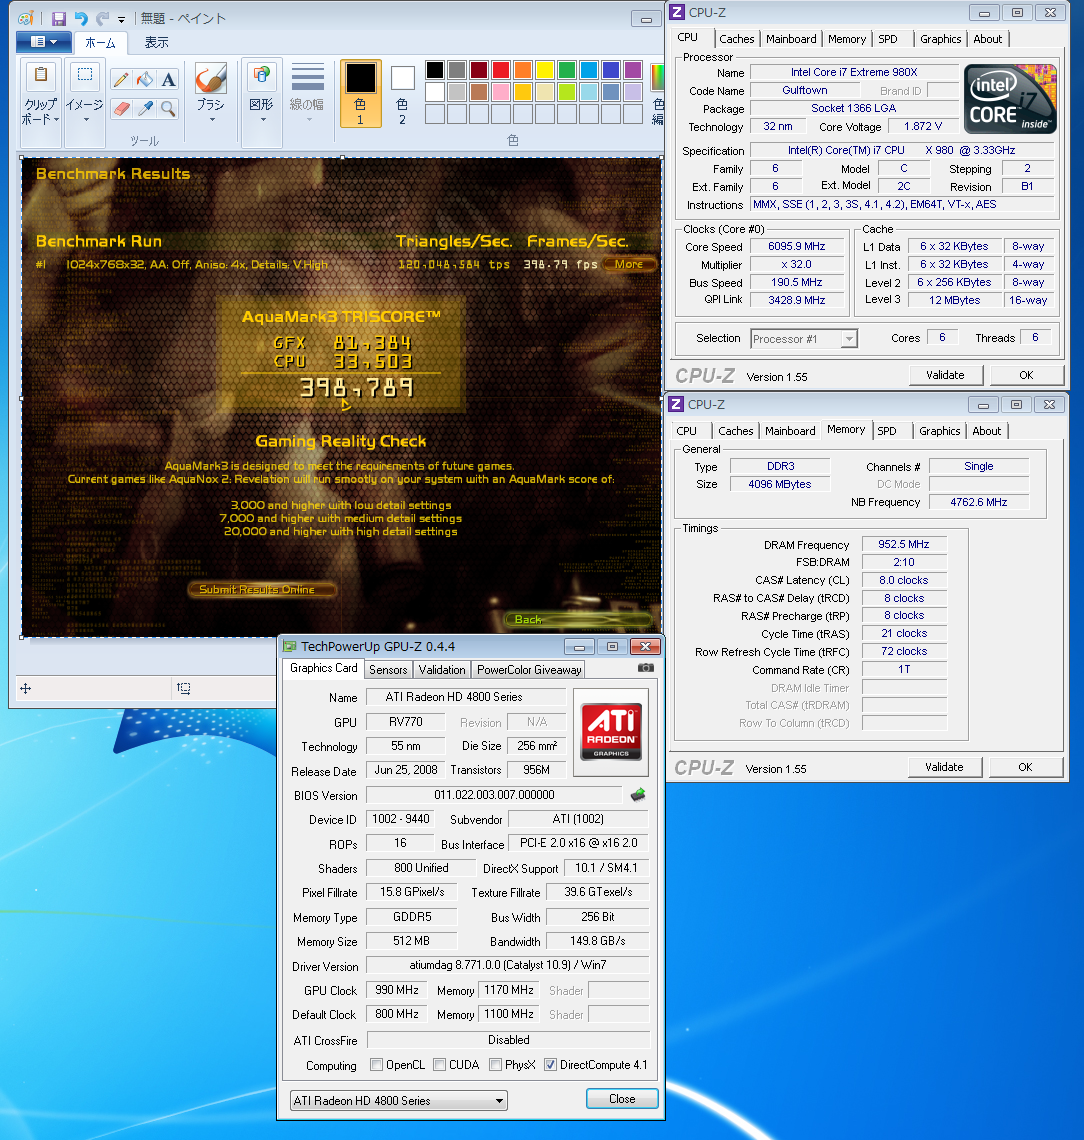
Task: Toggle the PhysX checkbox in GPU-Z
Action: (x=496, y=1064)
